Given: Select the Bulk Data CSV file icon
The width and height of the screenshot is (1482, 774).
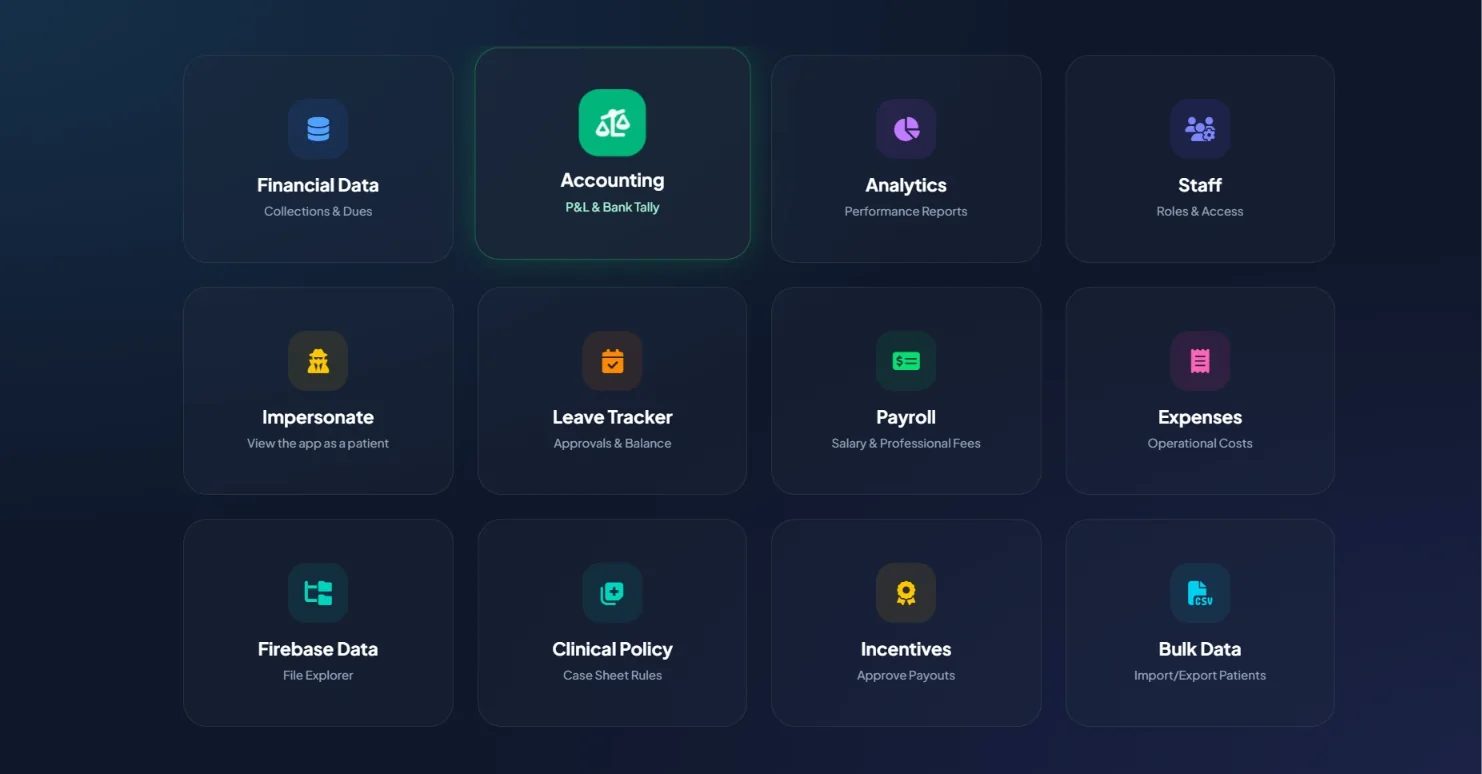Looking at the screenshot, I should tap(1200, 593).
